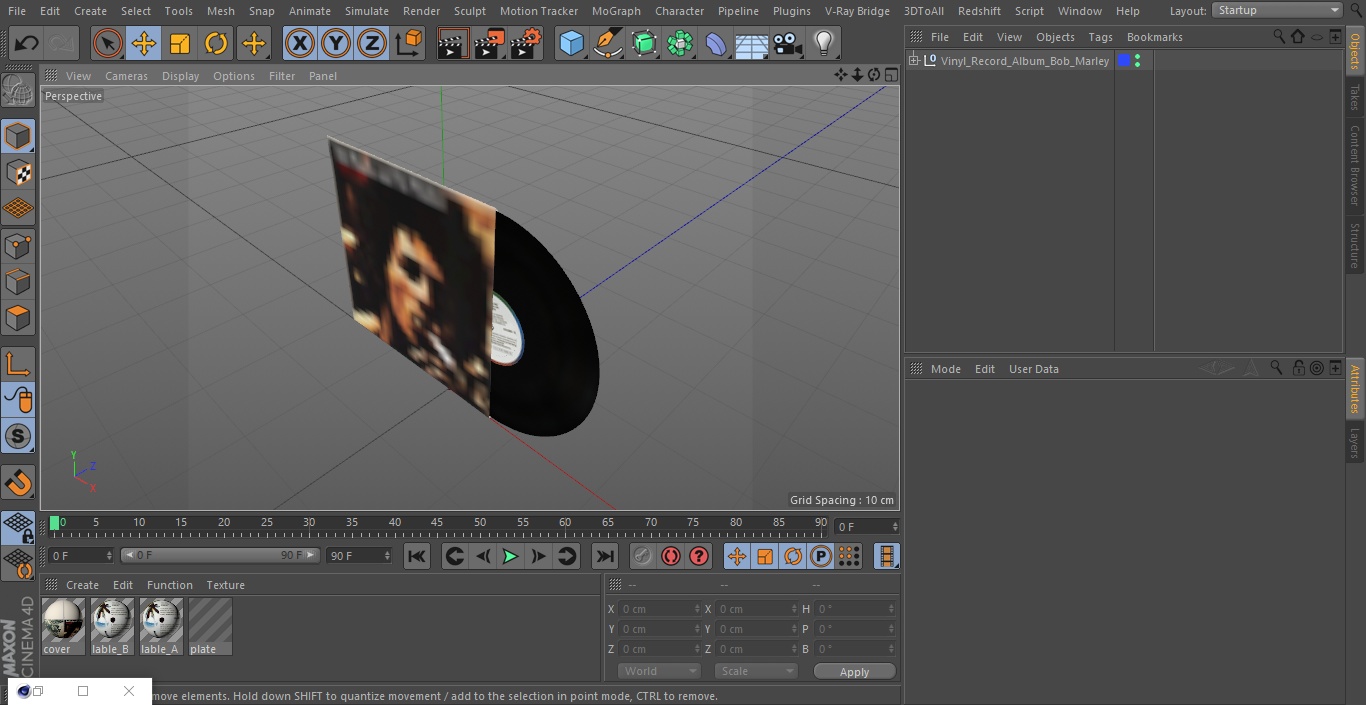Switch to Content Browser tab
1366x705 pixels.
click(1355, 165)
